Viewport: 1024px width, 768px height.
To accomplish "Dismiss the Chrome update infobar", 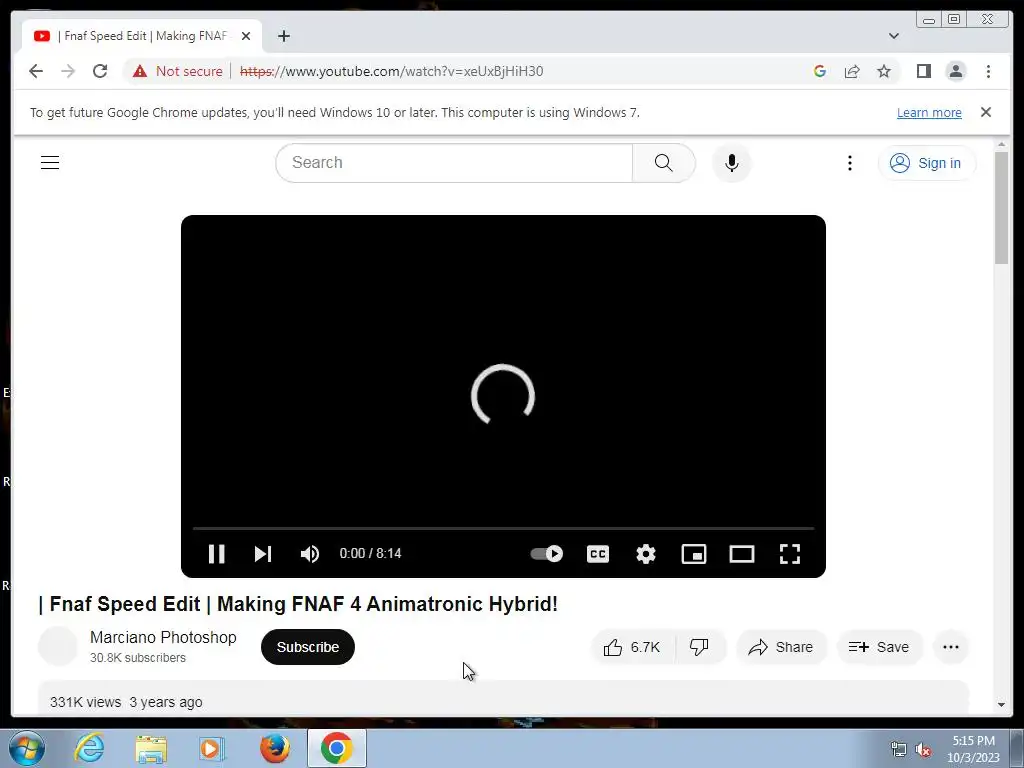I will [x=986, y=112].
